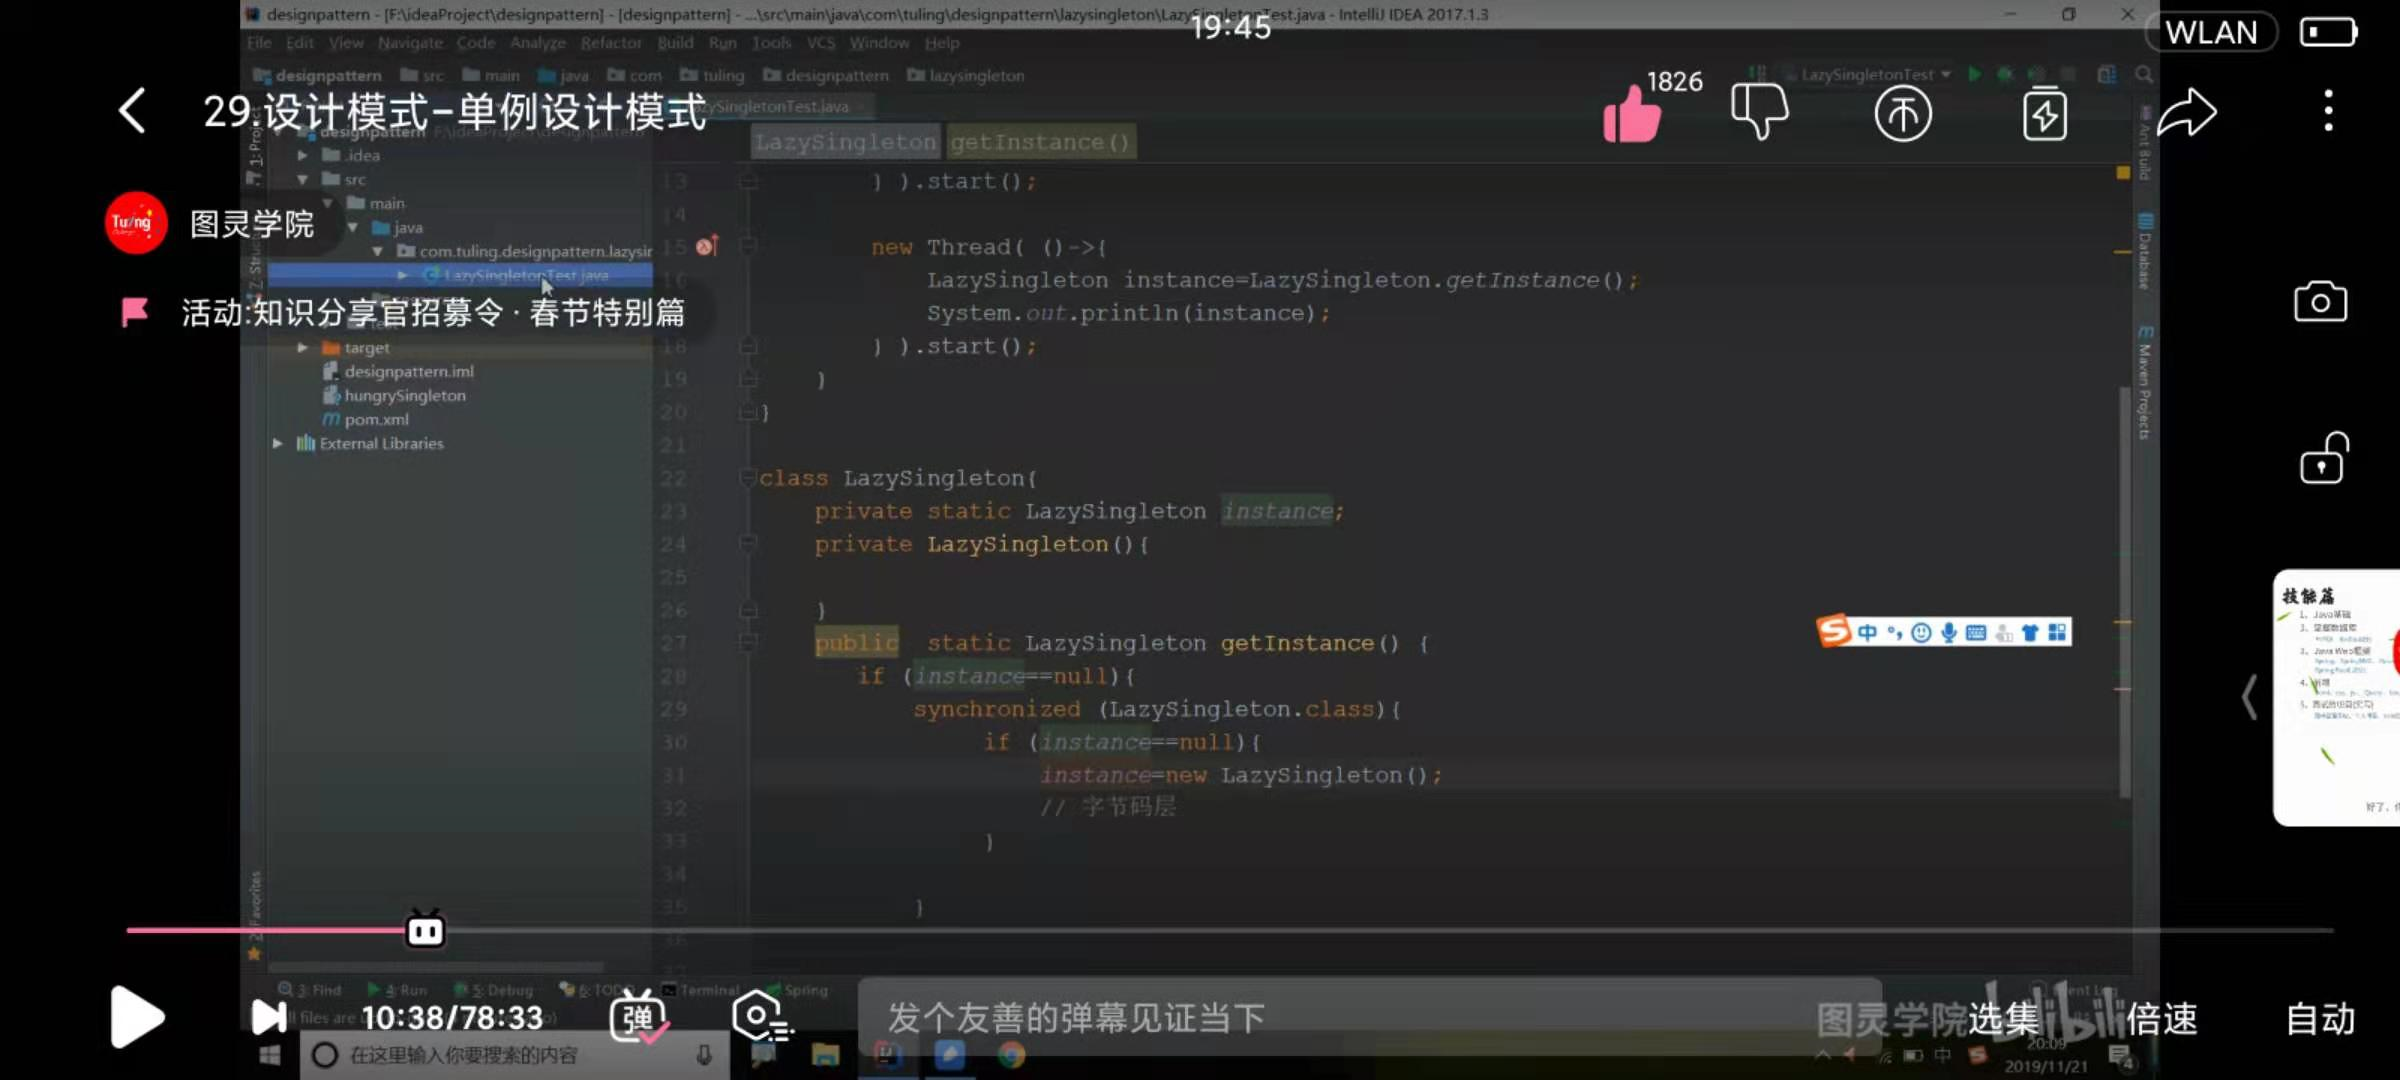The image size is (2400, 1080).
Task: Click the pink video progress slider handle
Action: point(425,931)
